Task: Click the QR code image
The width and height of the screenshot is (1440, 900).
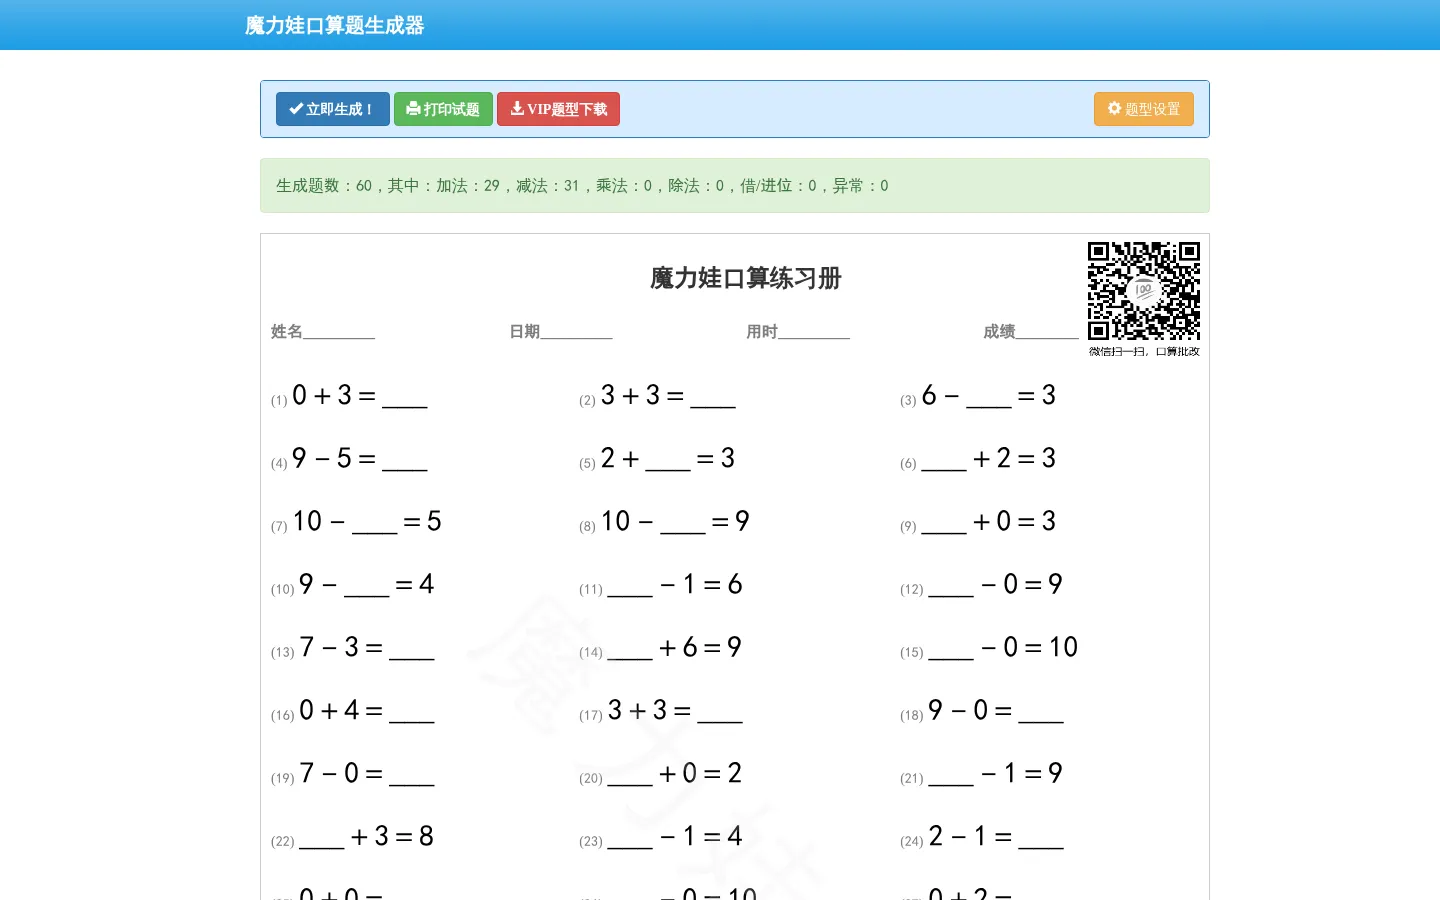Action: (x=1144, y=291)
